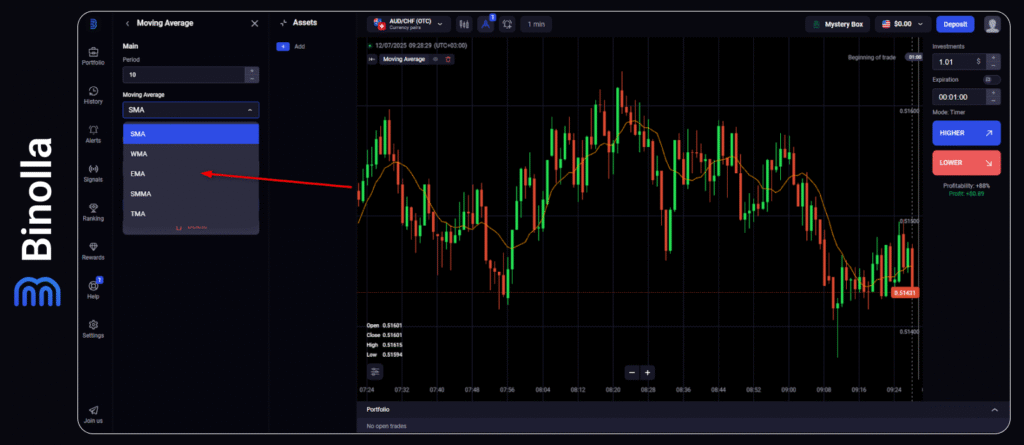Image resolution: width=1024 pixels, height=445 pixels.
Task: Toggle the Expiration mode switch
Action: click(990, 79)
